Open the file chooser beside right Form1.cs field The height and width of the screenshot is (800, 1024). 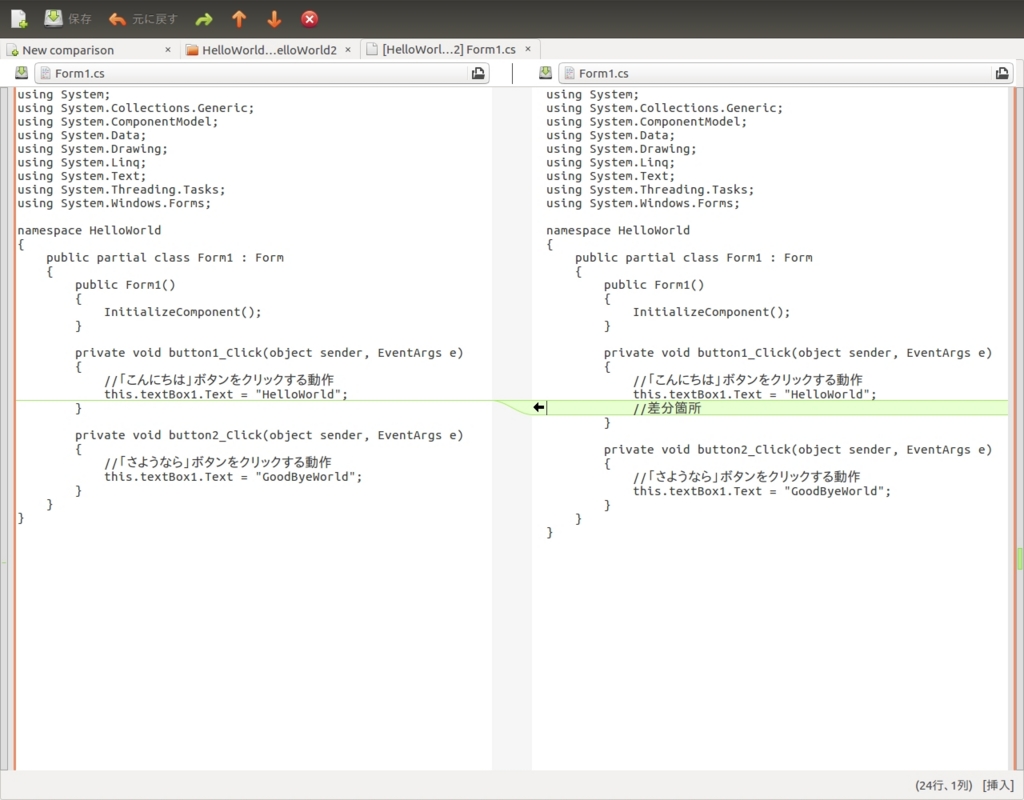[1002, 72]
